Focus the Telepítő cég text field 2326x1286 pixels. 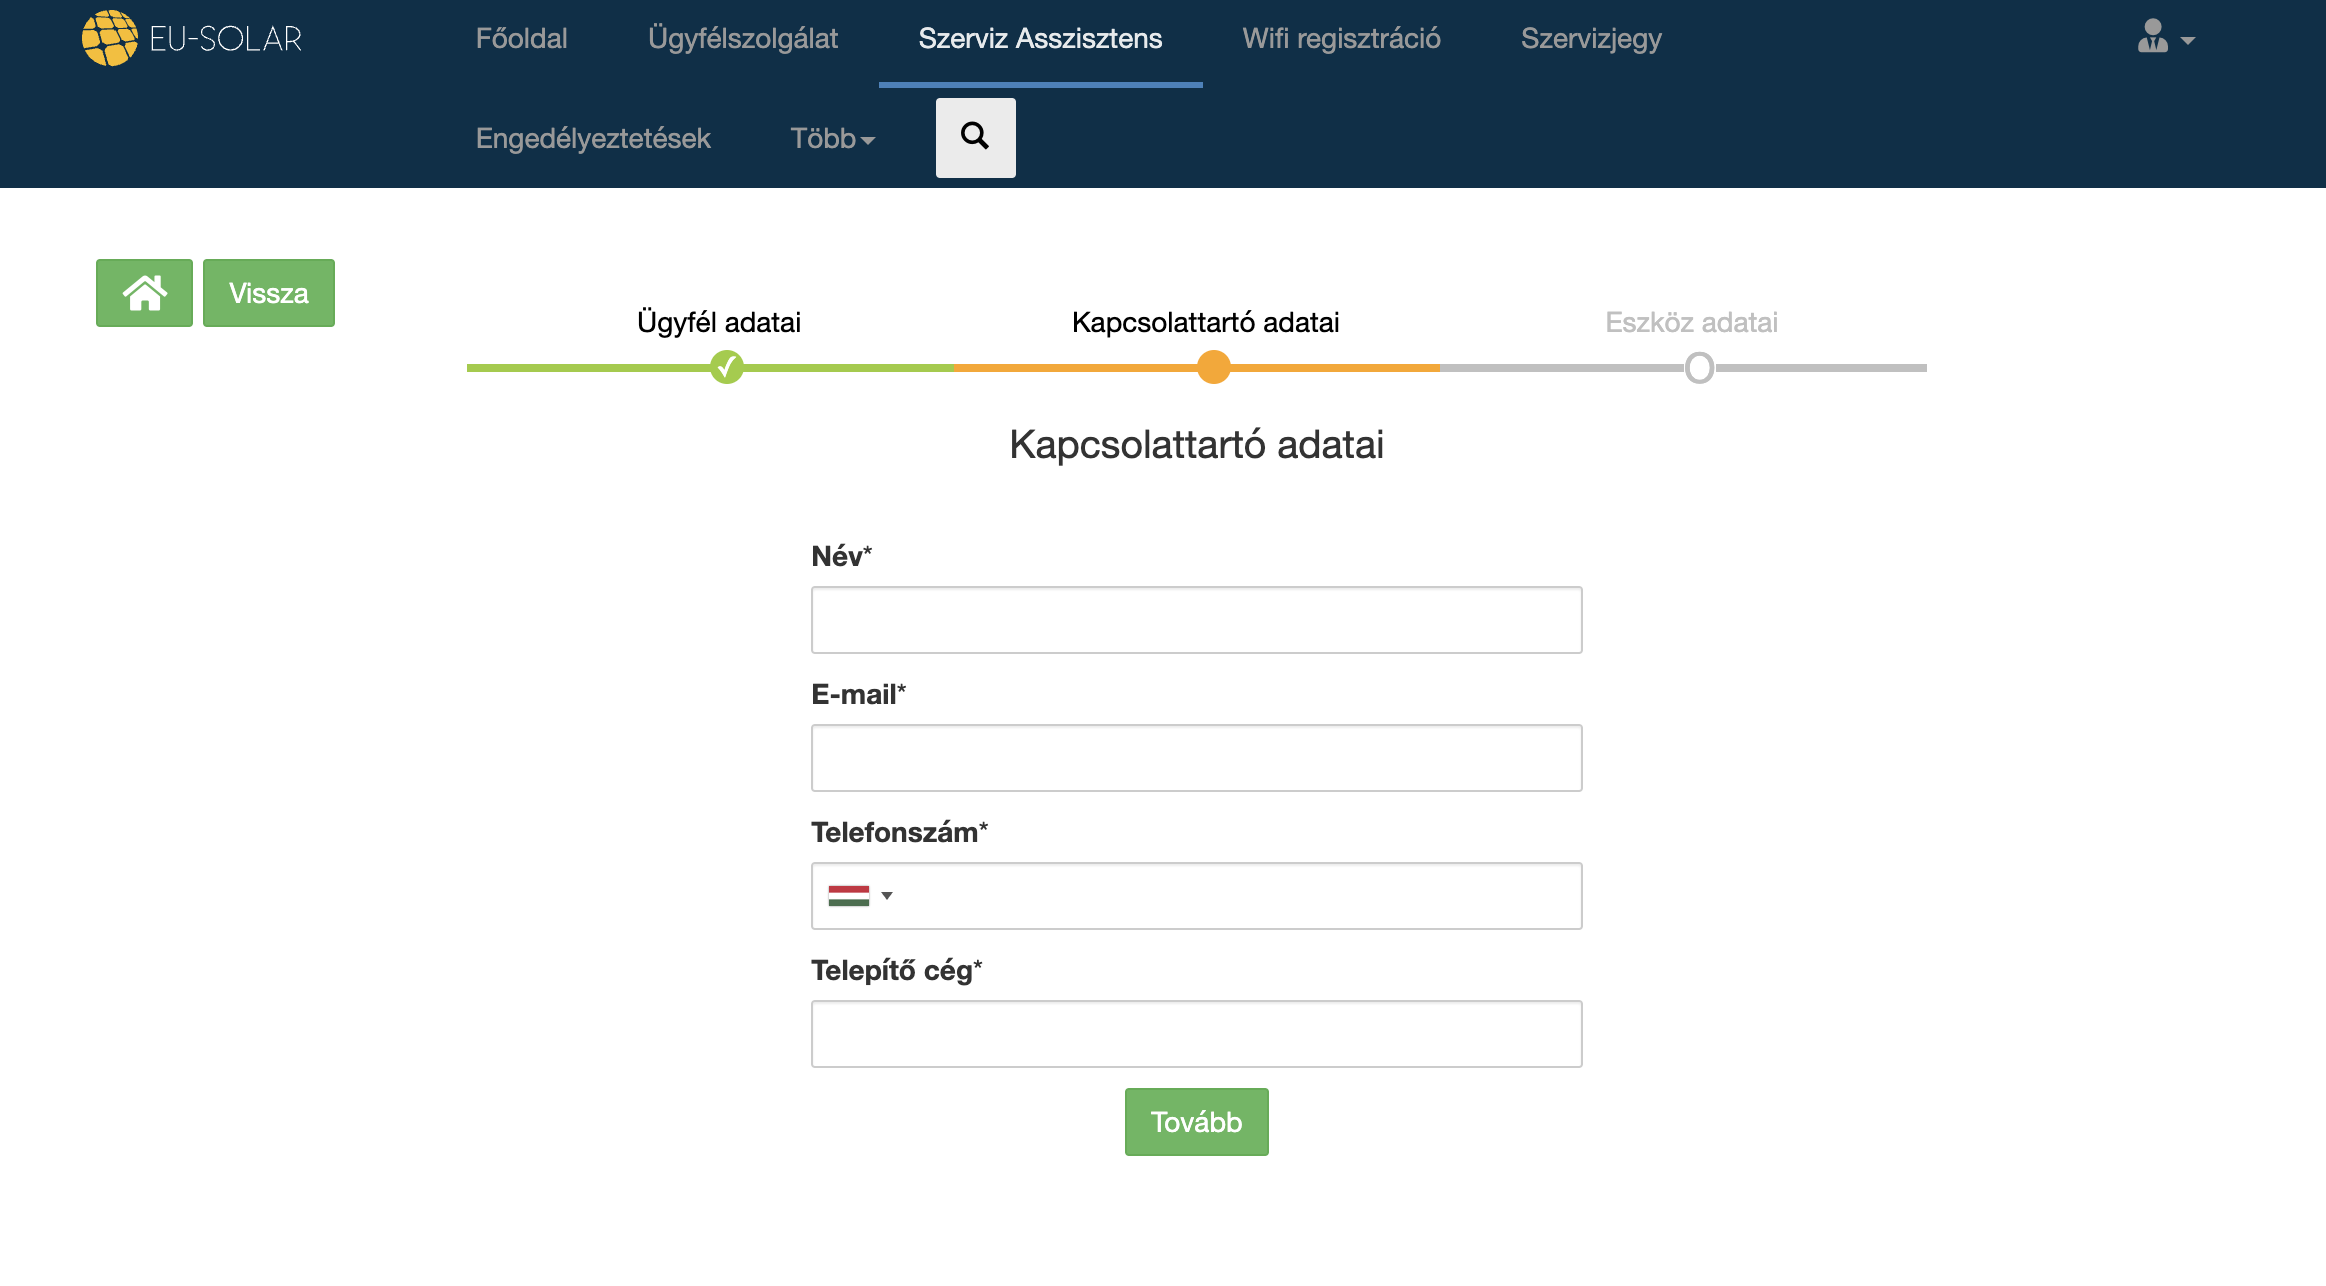[1196, 1034]
